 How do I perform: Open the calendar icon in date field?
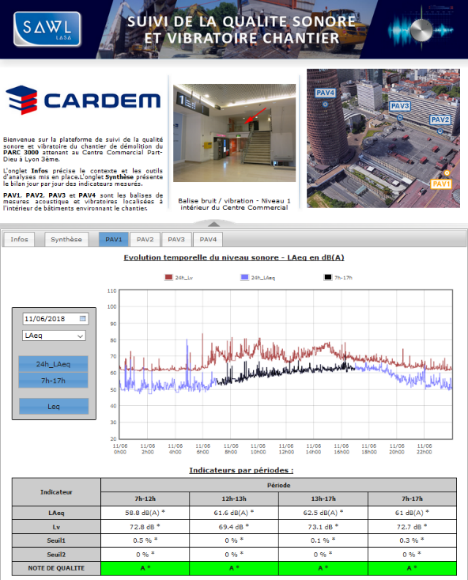pos(83,318)
